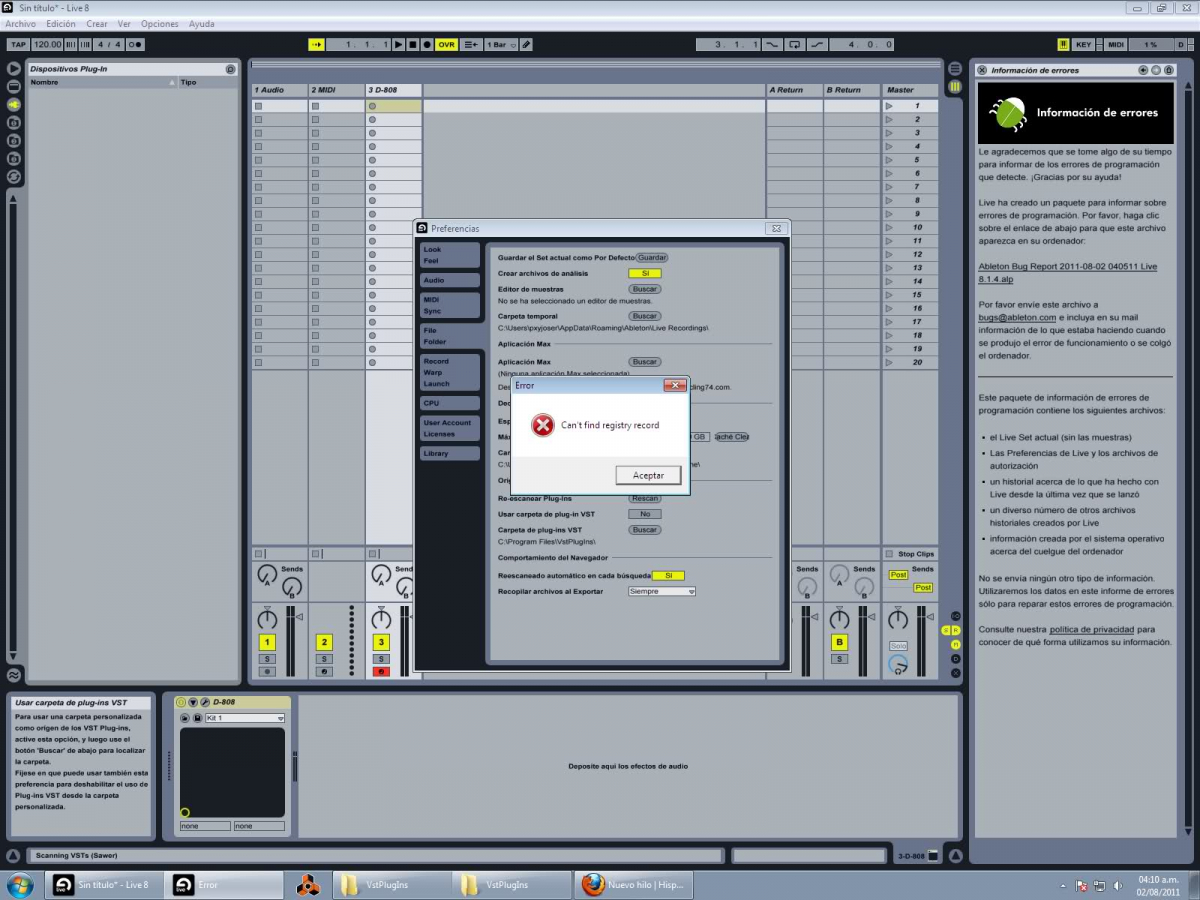The height and width of the screenshot is (900, 1200).
Task: Click the Punch-In switch
Action: click(772, 44)
